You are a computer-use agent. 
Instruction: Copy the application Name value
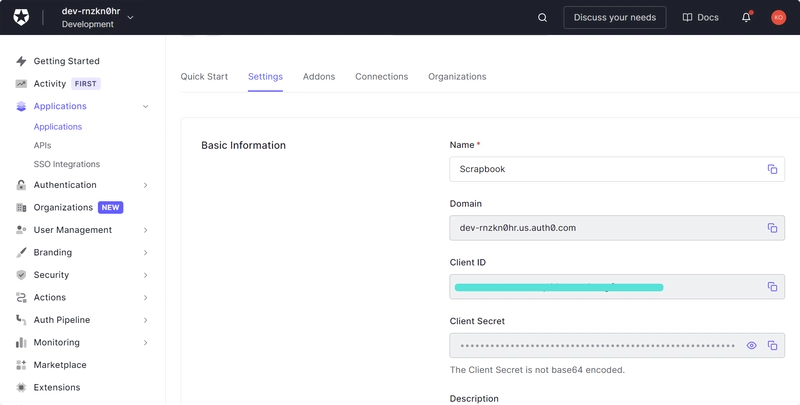click(x=772, y=169)
